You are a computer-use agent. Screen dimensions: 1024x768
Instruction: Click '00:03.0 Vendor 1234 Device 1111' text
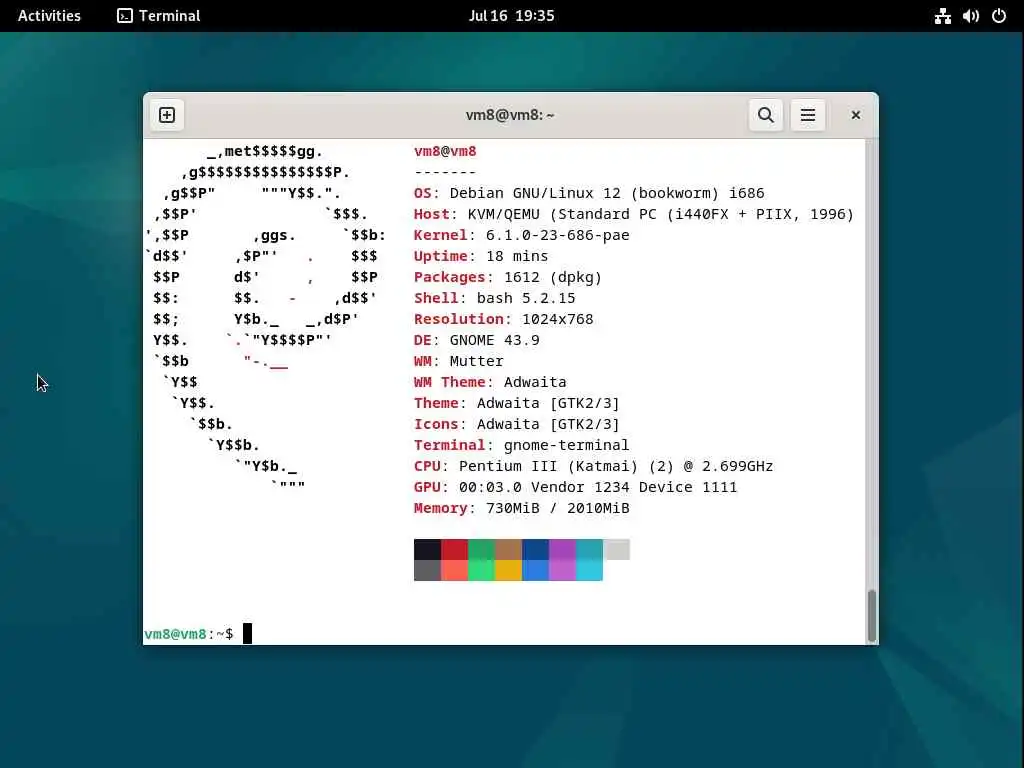pos(598,487)
